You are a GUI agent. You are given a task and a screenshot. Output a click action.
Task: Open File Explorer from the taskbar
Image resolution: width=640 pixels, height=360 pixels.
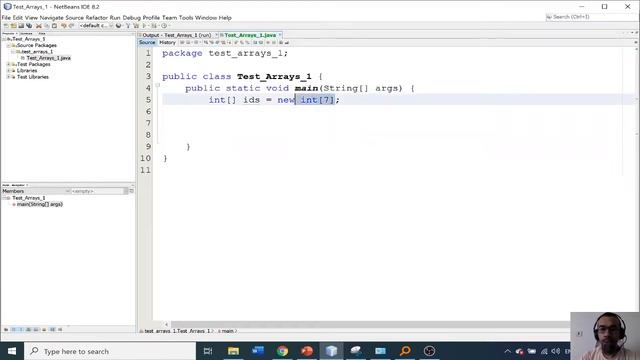click(233, 351)
